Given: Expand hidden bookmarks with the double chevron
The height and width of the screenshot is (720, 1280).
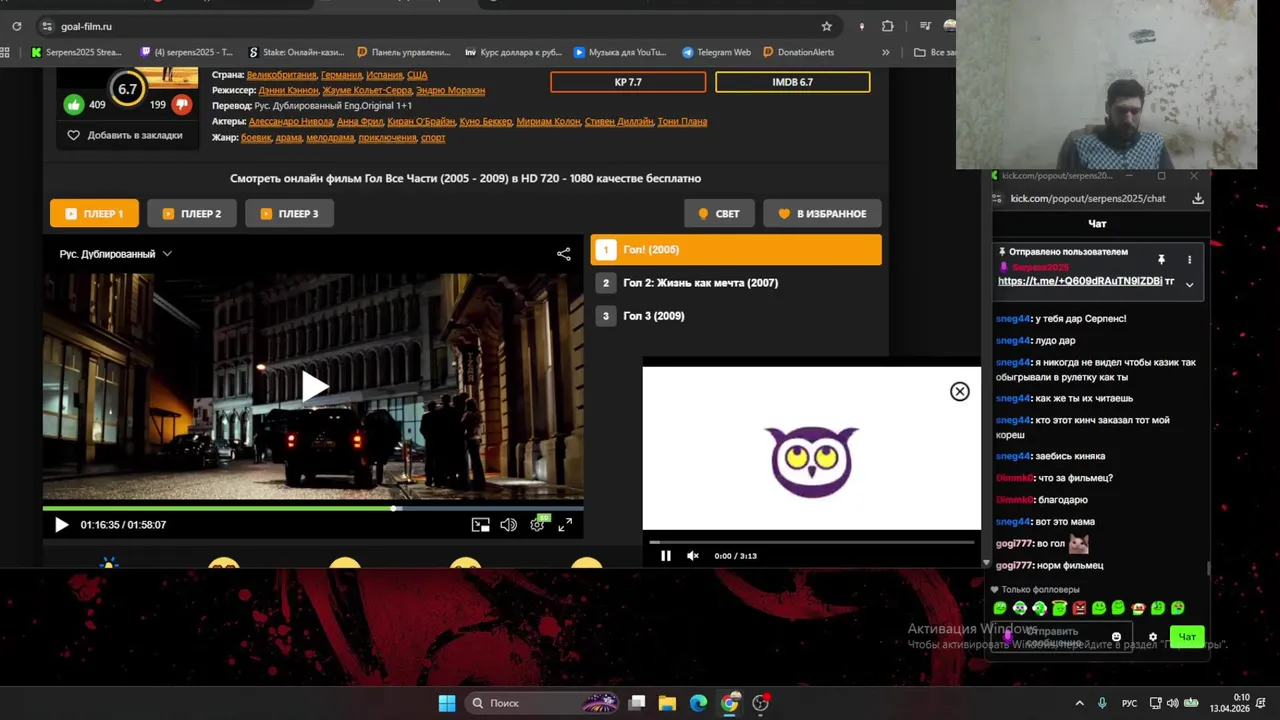Looking at the screenshot, I should tap(885, 52).
